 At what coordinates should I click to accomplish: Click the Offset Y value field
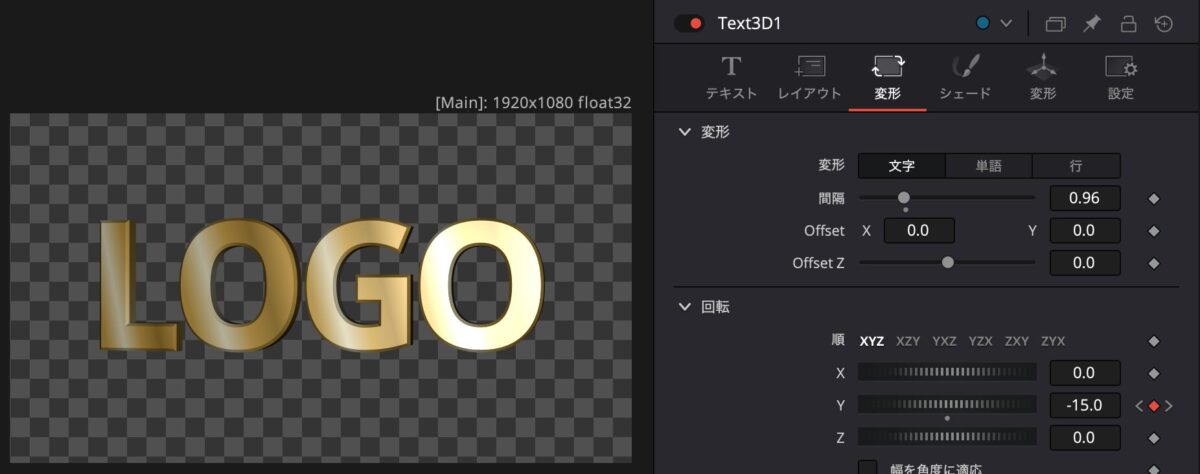point(1085,231)
